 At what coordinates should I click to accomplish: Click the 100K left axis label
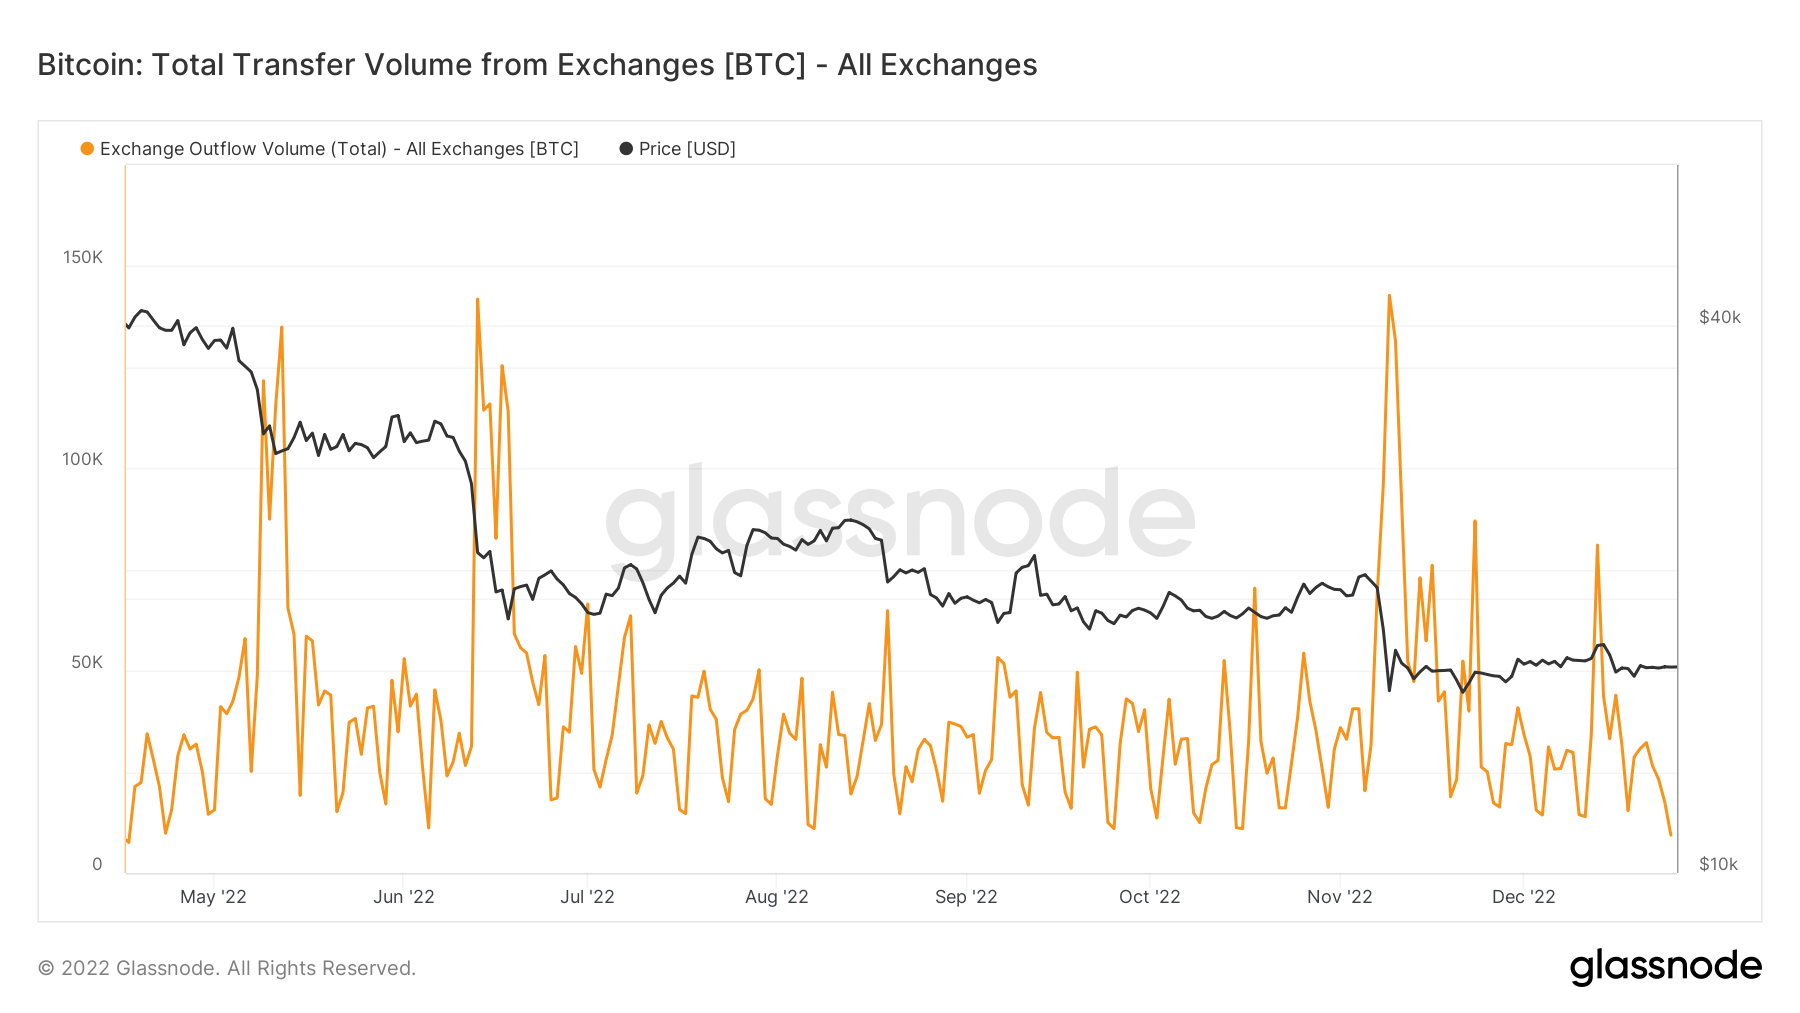tap(83, 460)
